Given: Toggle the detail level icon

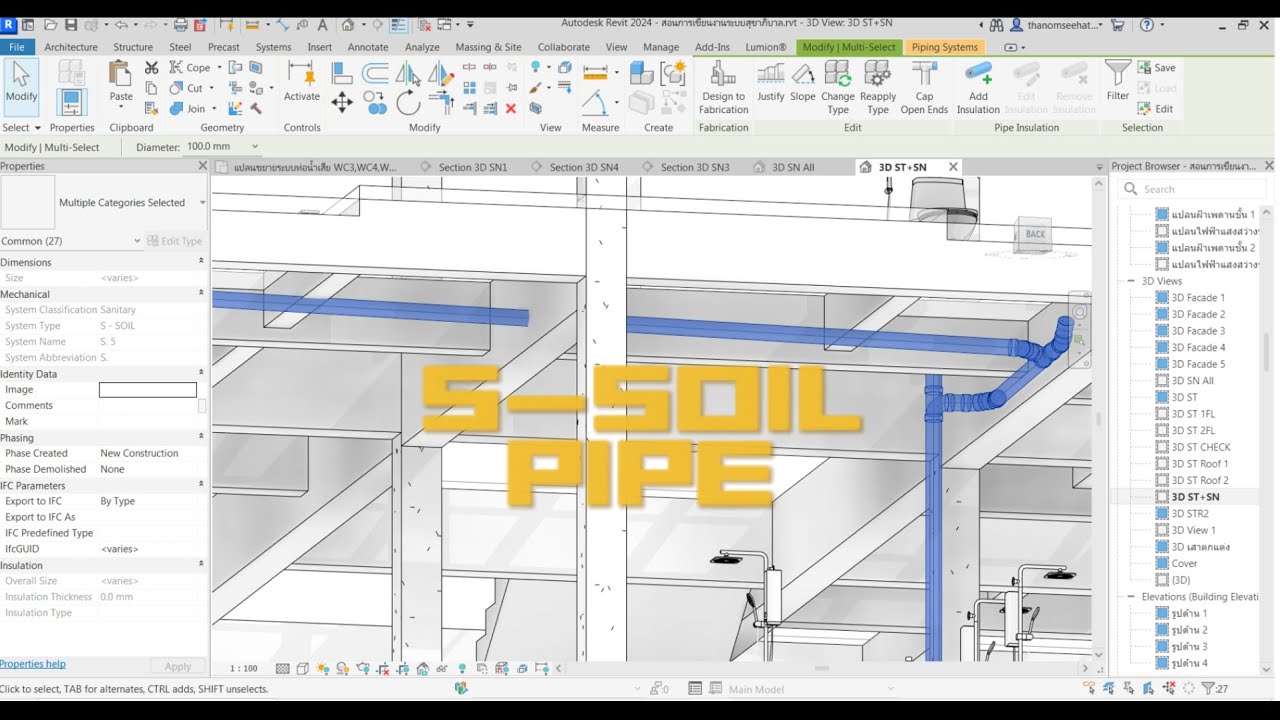Looking at the screenshot, I should (283, 668).
